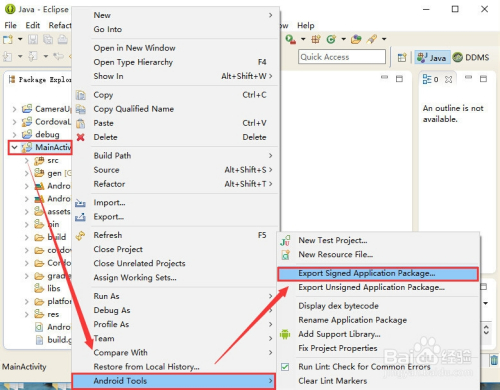Open the Android Tools submenu
Viewport: 500px width, 390px height.
[x=174, y=381]
